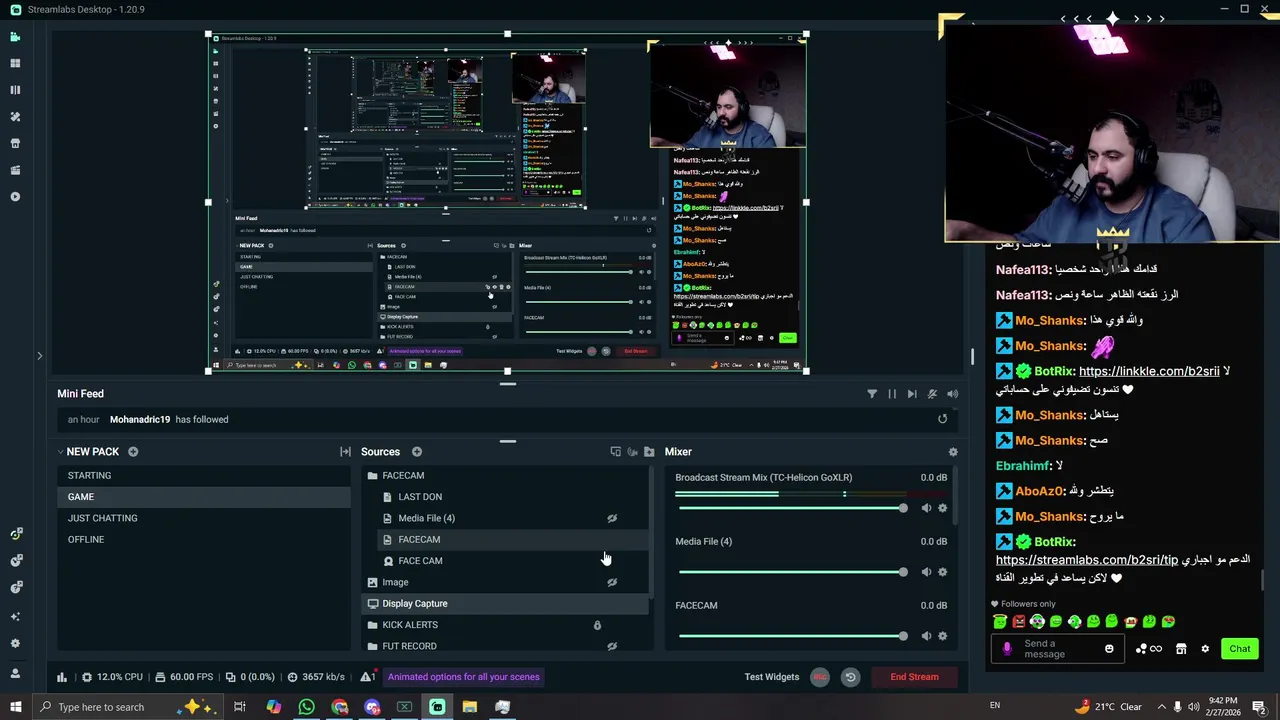The height and width of the screenshot is (720, 1280).
Task: Skip to next alert in Mini Feed
Action: click(912, 394)
